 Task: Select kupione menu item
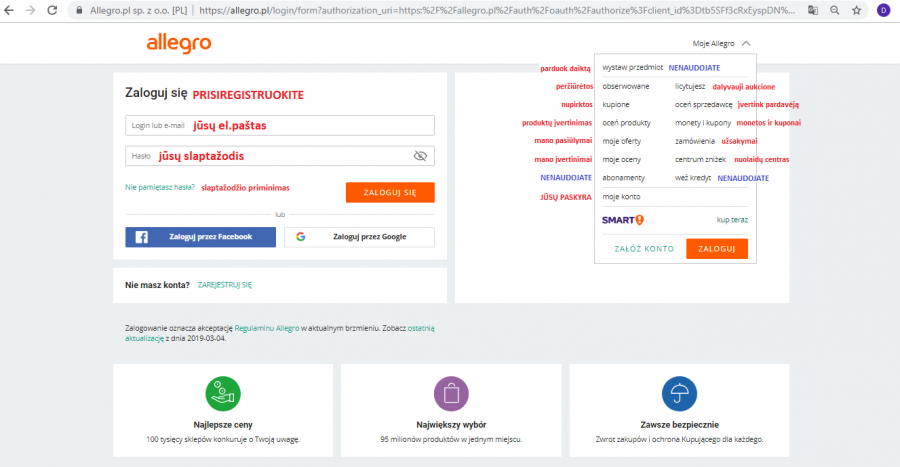point(616,104)
